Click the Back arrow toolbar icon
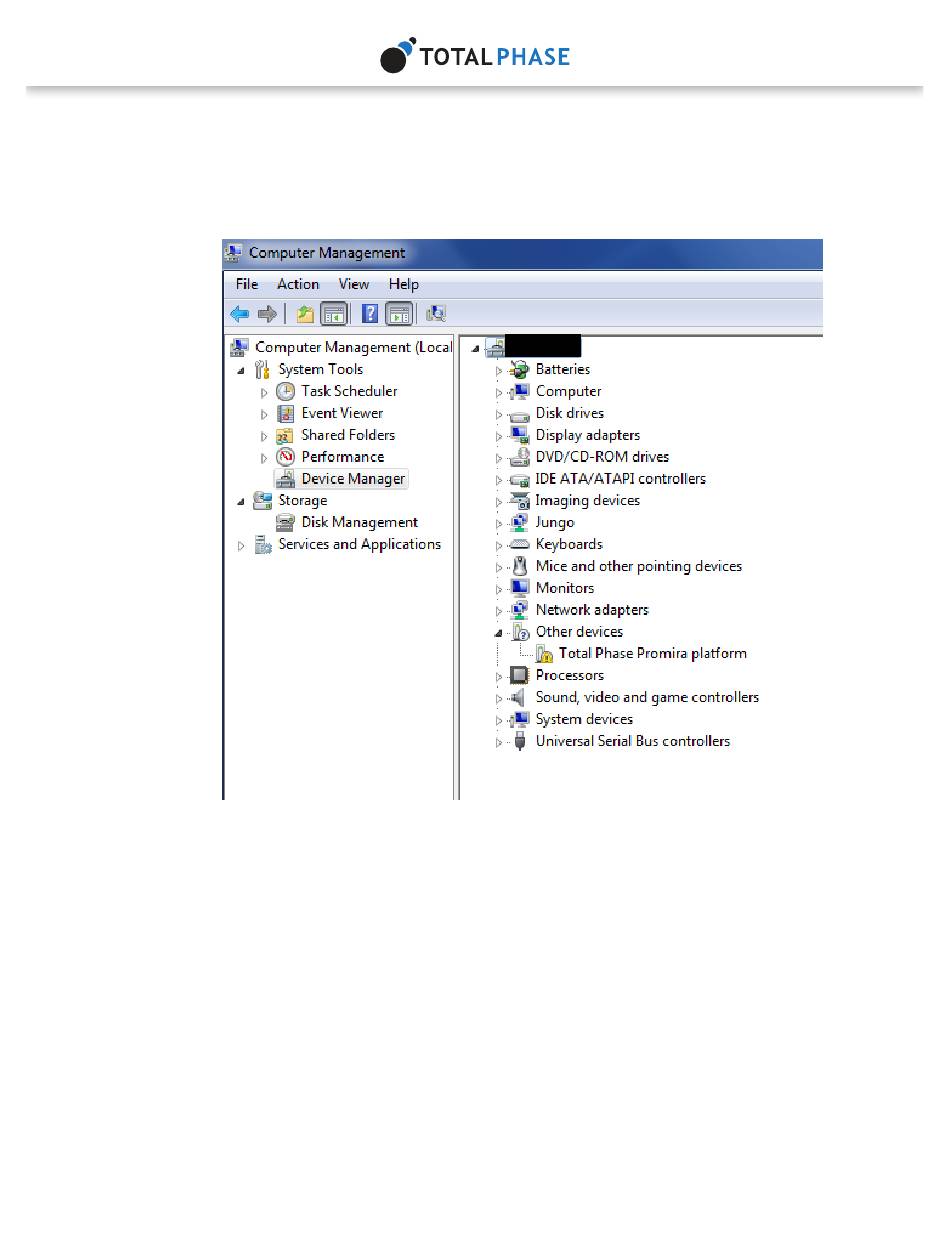This screenshot has width=950, height=1241. 239,314
